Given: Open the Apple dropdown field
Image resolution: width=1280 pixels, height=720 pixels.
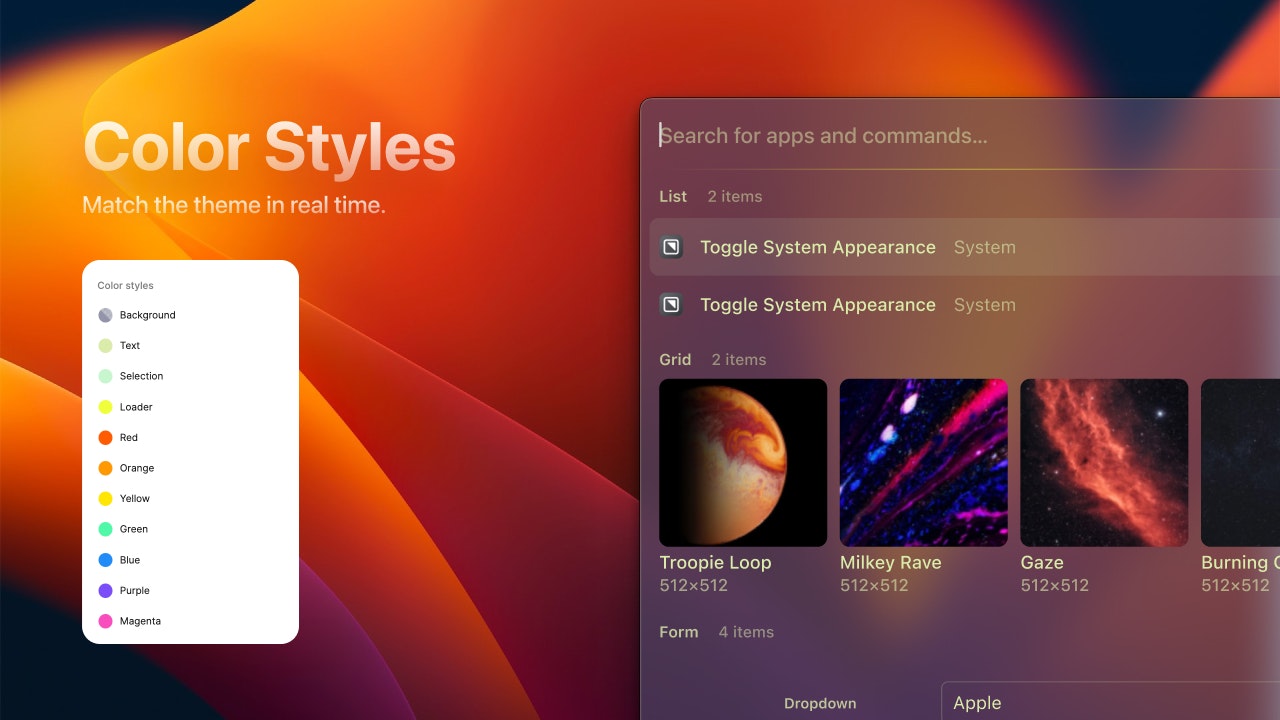Looking at the screenshot, I should coord(1111,703).
